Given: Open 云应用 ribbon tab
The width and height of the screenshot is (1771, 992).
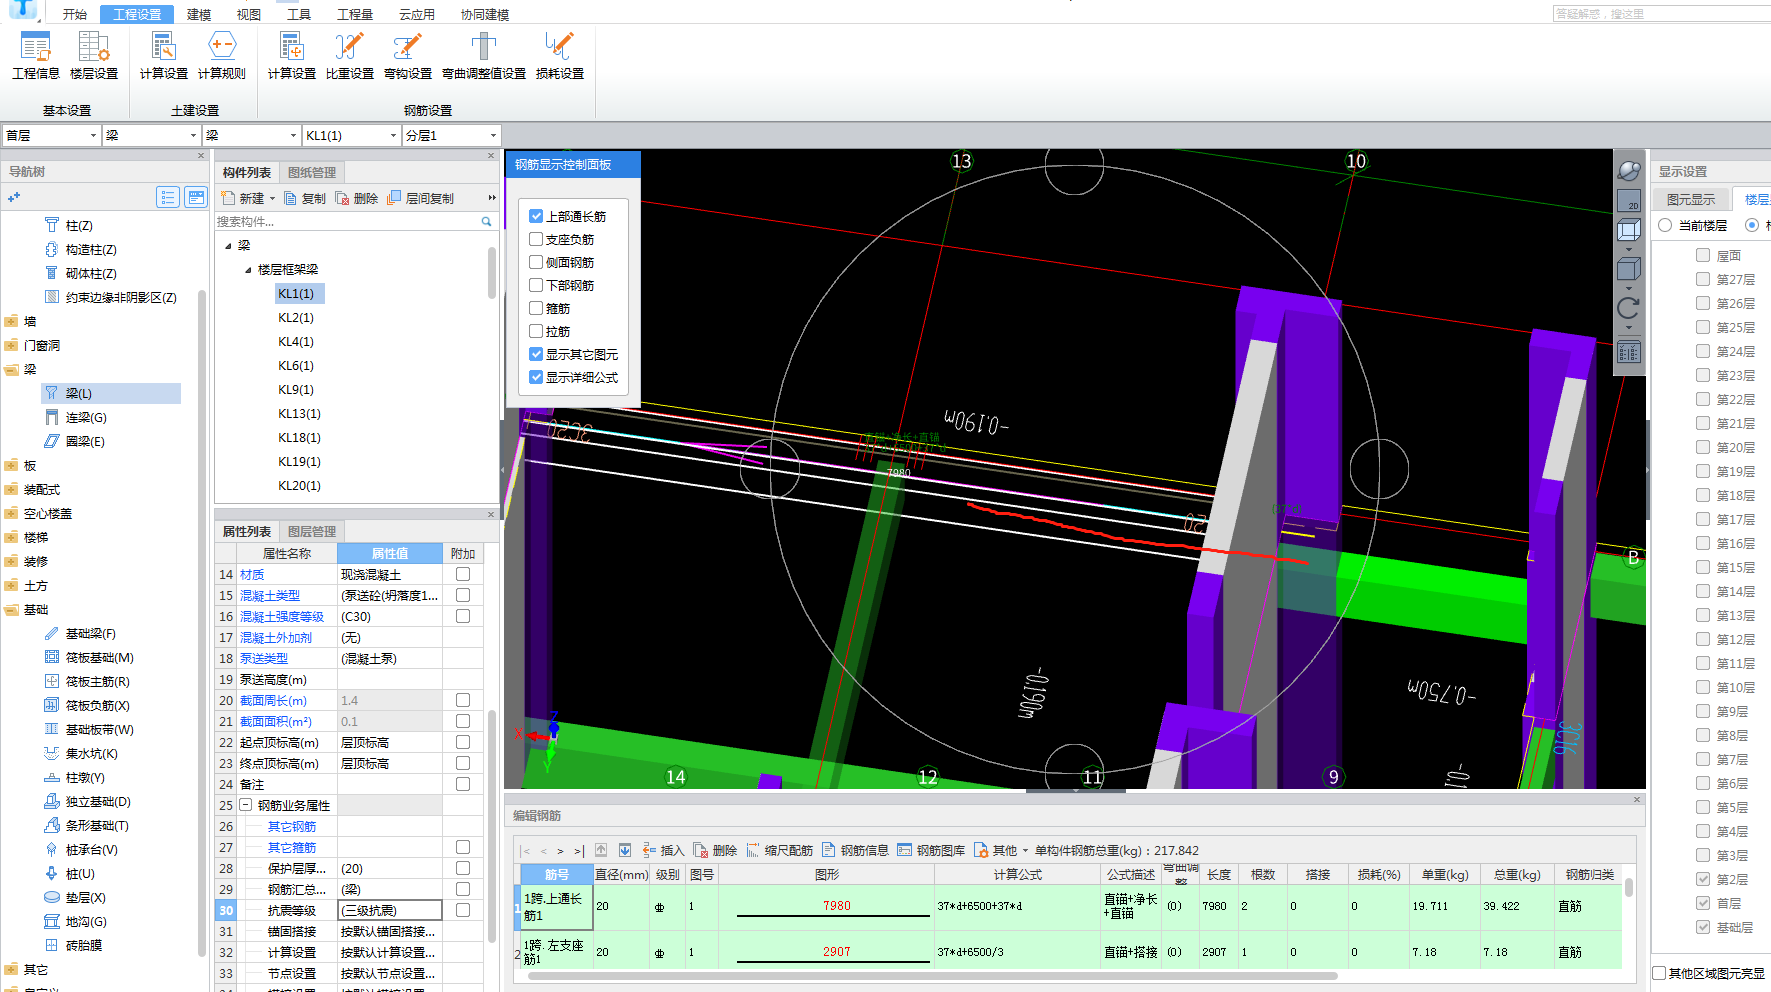Looking at the screenshot, I should [x=417, y=14].
